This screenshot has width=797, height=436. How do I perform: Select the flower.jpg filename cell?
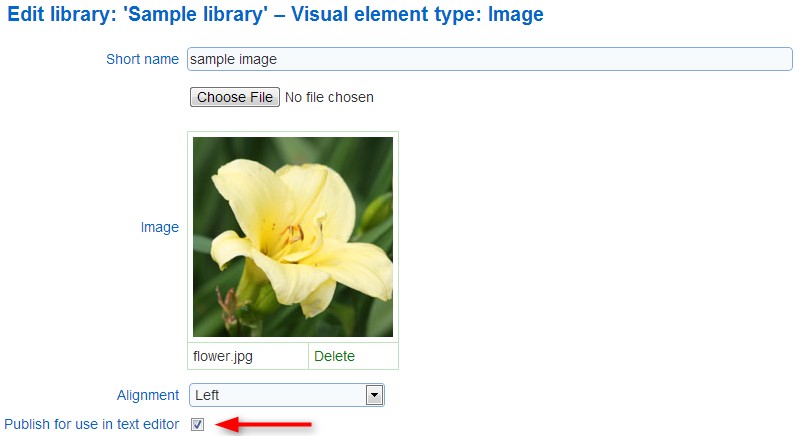248,356
